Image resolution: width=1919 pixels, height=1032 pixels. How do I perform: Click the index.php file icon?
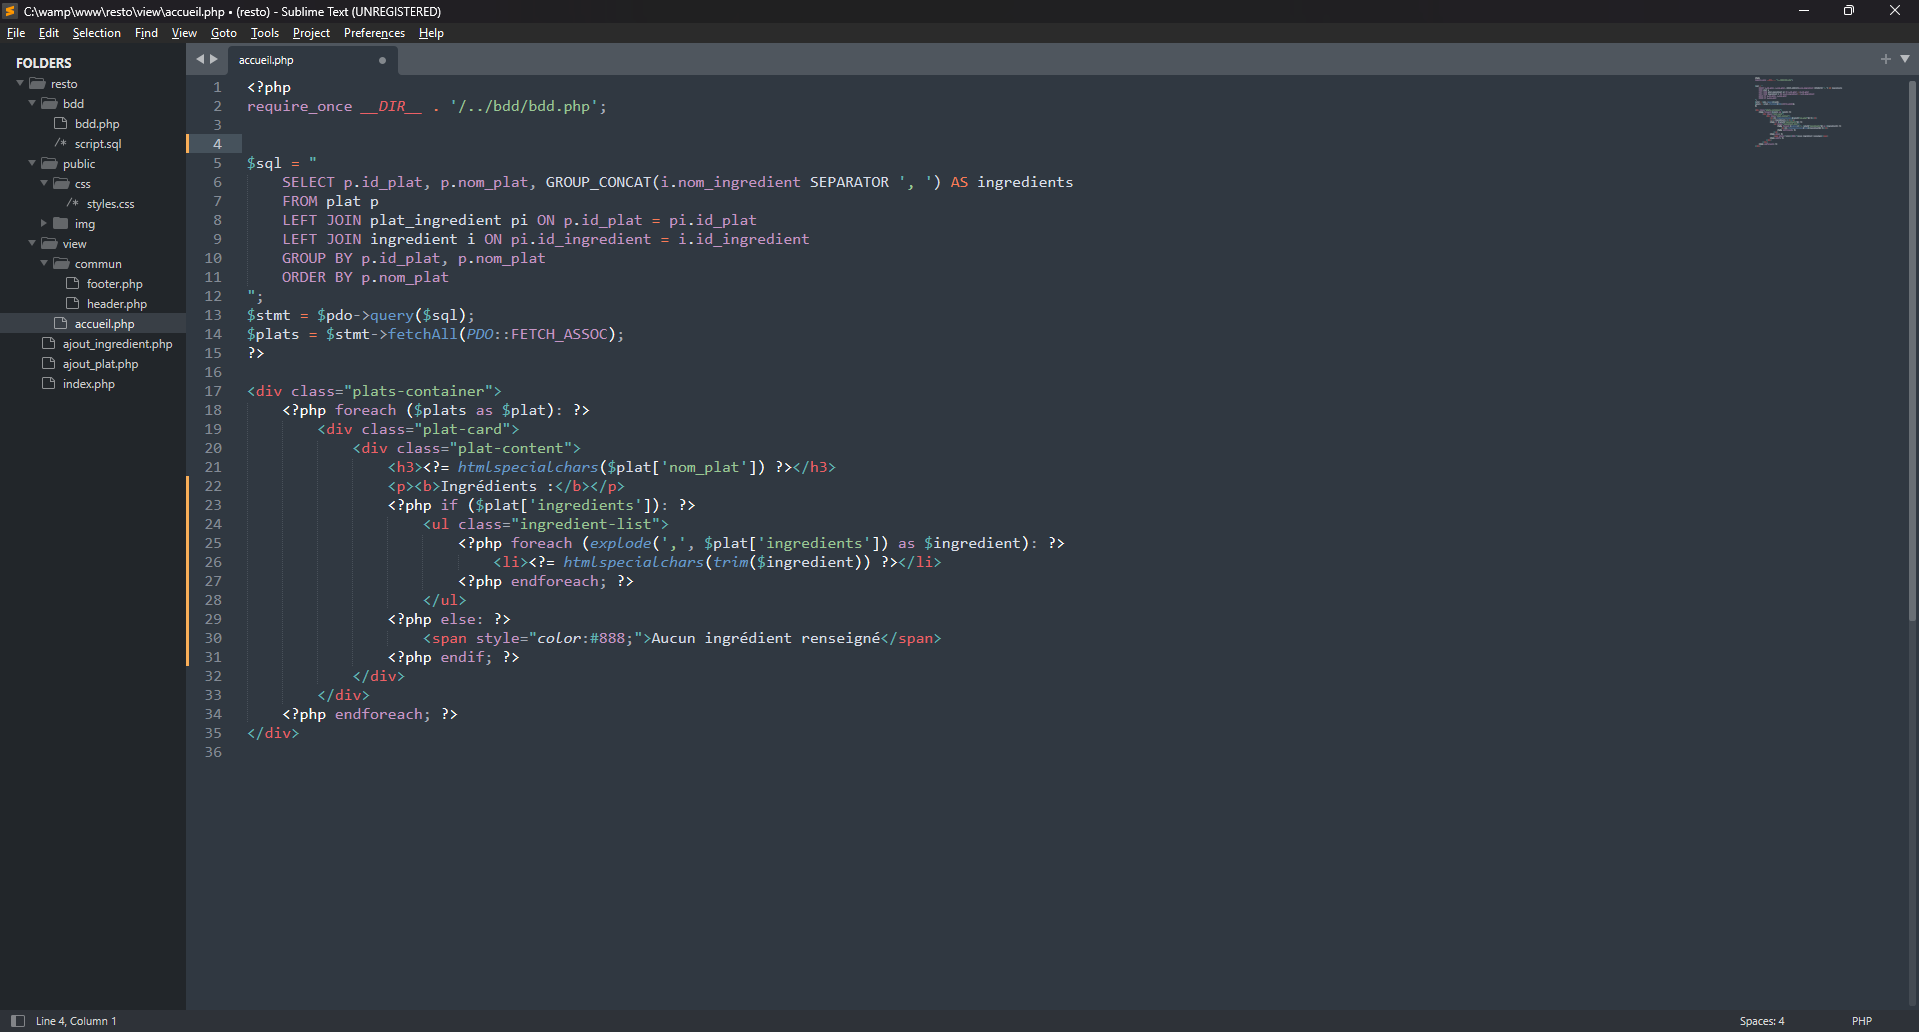pyautogui.click(x=49, y=384)
